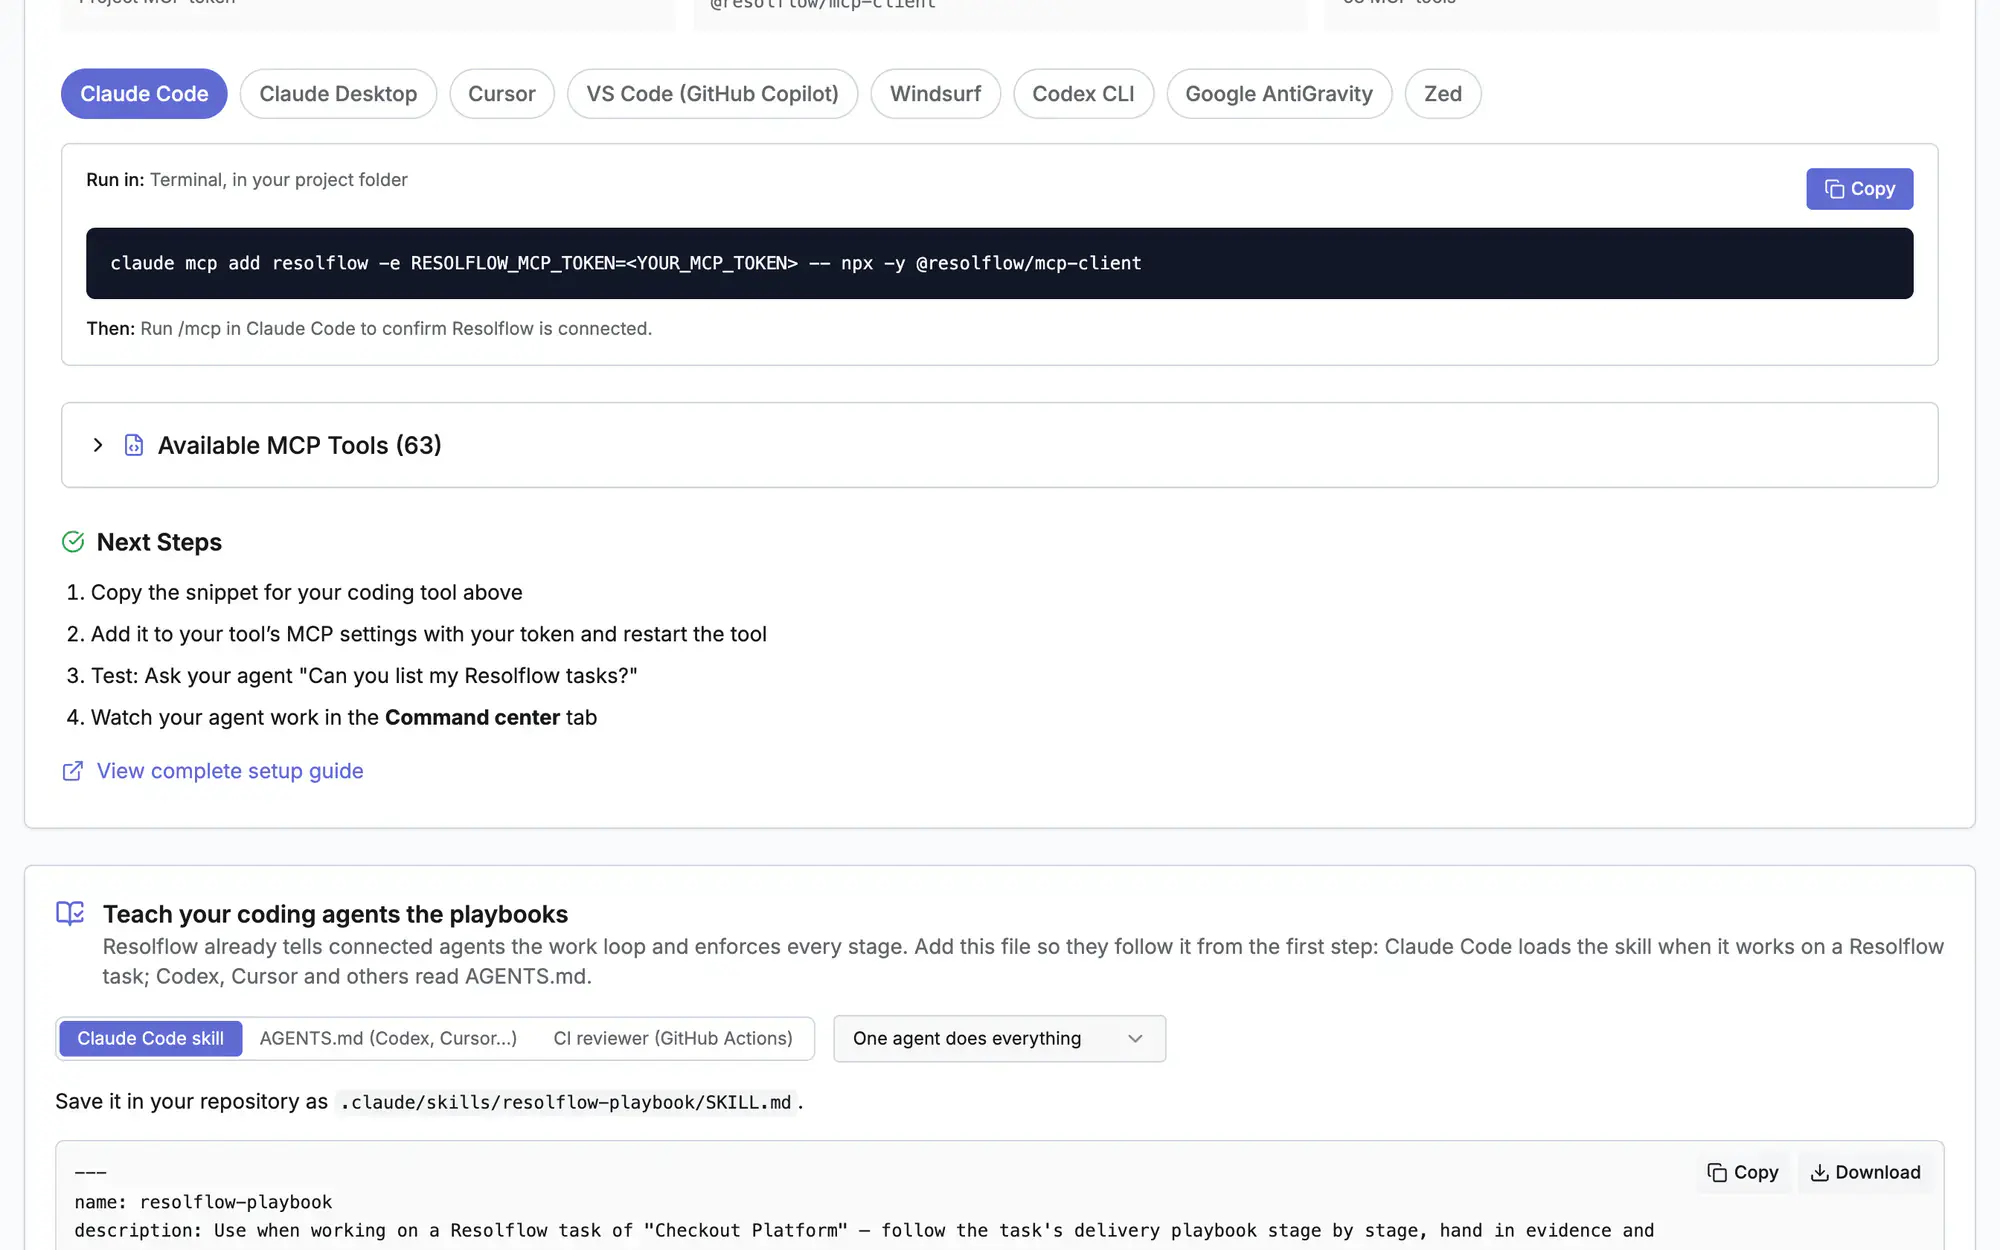The image size is (2000, 1250).
Task: Select the Claude Code skill tab
Action: pyautogui.click(x=151, y=1039)
